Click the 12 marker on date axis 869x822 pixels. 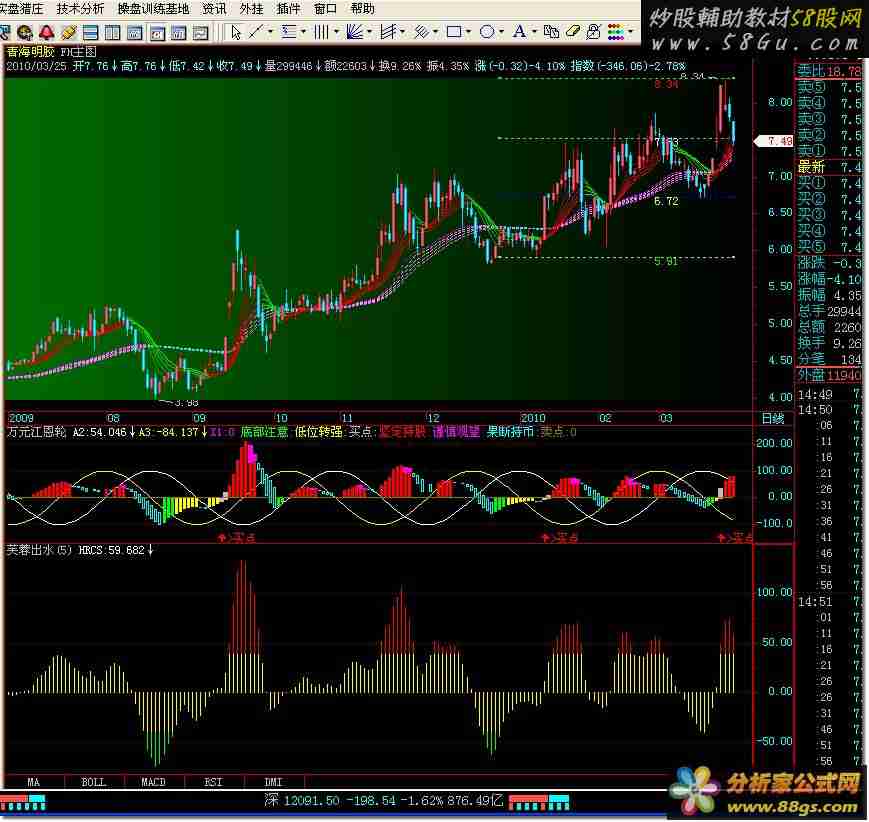[432, 418]
